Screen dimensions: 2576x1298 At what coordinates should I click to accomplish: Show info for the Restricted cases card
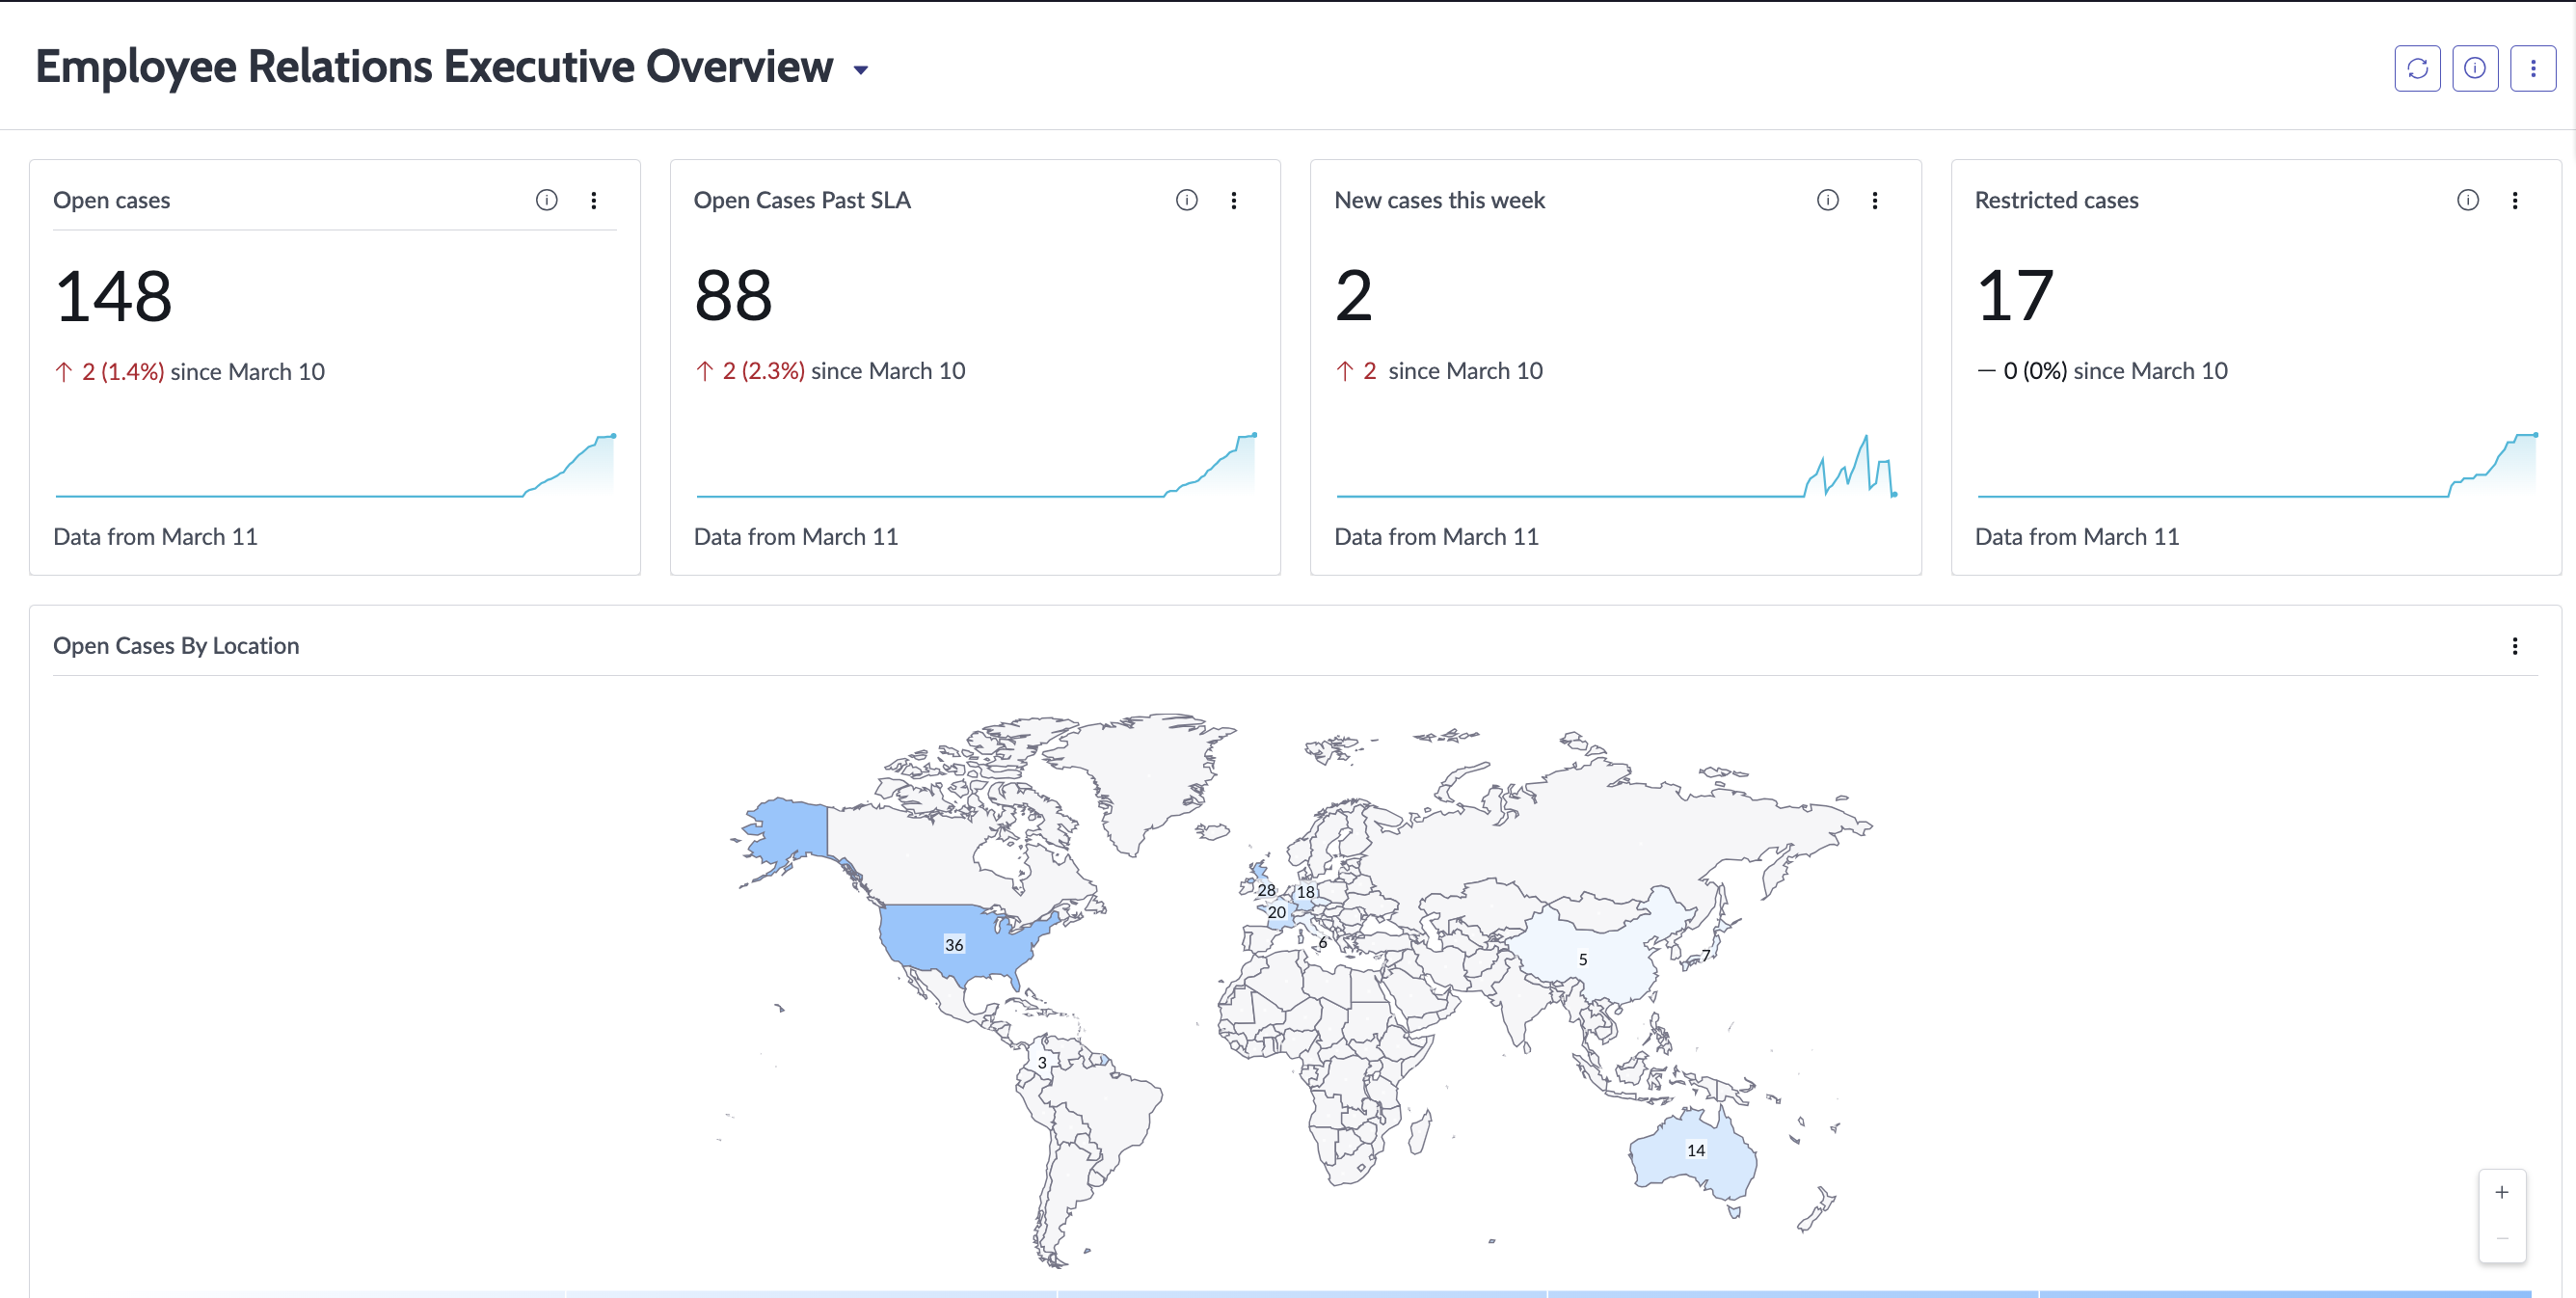pyautogui.click(x=2468, y=200)
